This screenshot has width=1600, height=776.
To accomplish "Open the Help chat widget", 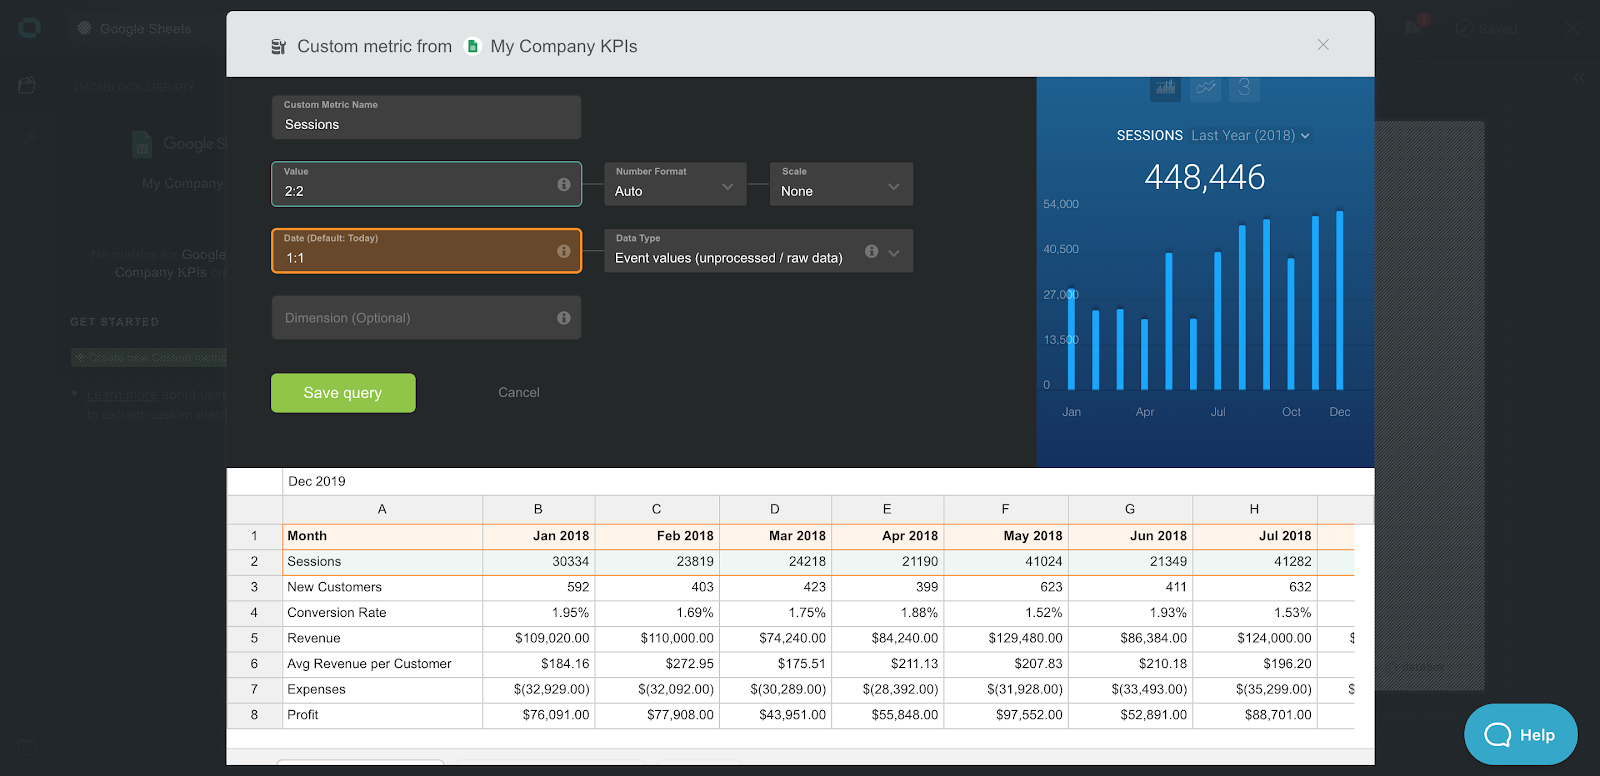I will click(x=1520, y=735).
